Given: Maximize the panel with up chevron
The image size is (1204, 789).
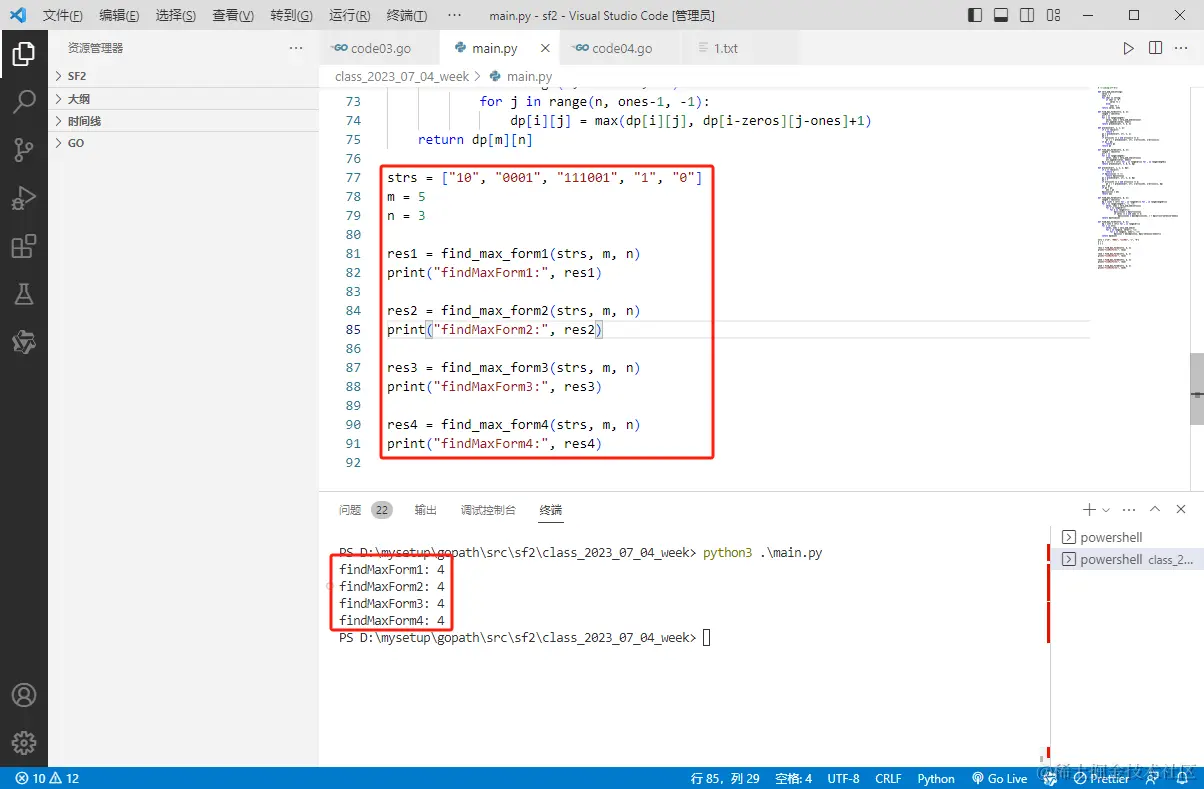Looking at the screenshot, I should tap(1155, 510).
